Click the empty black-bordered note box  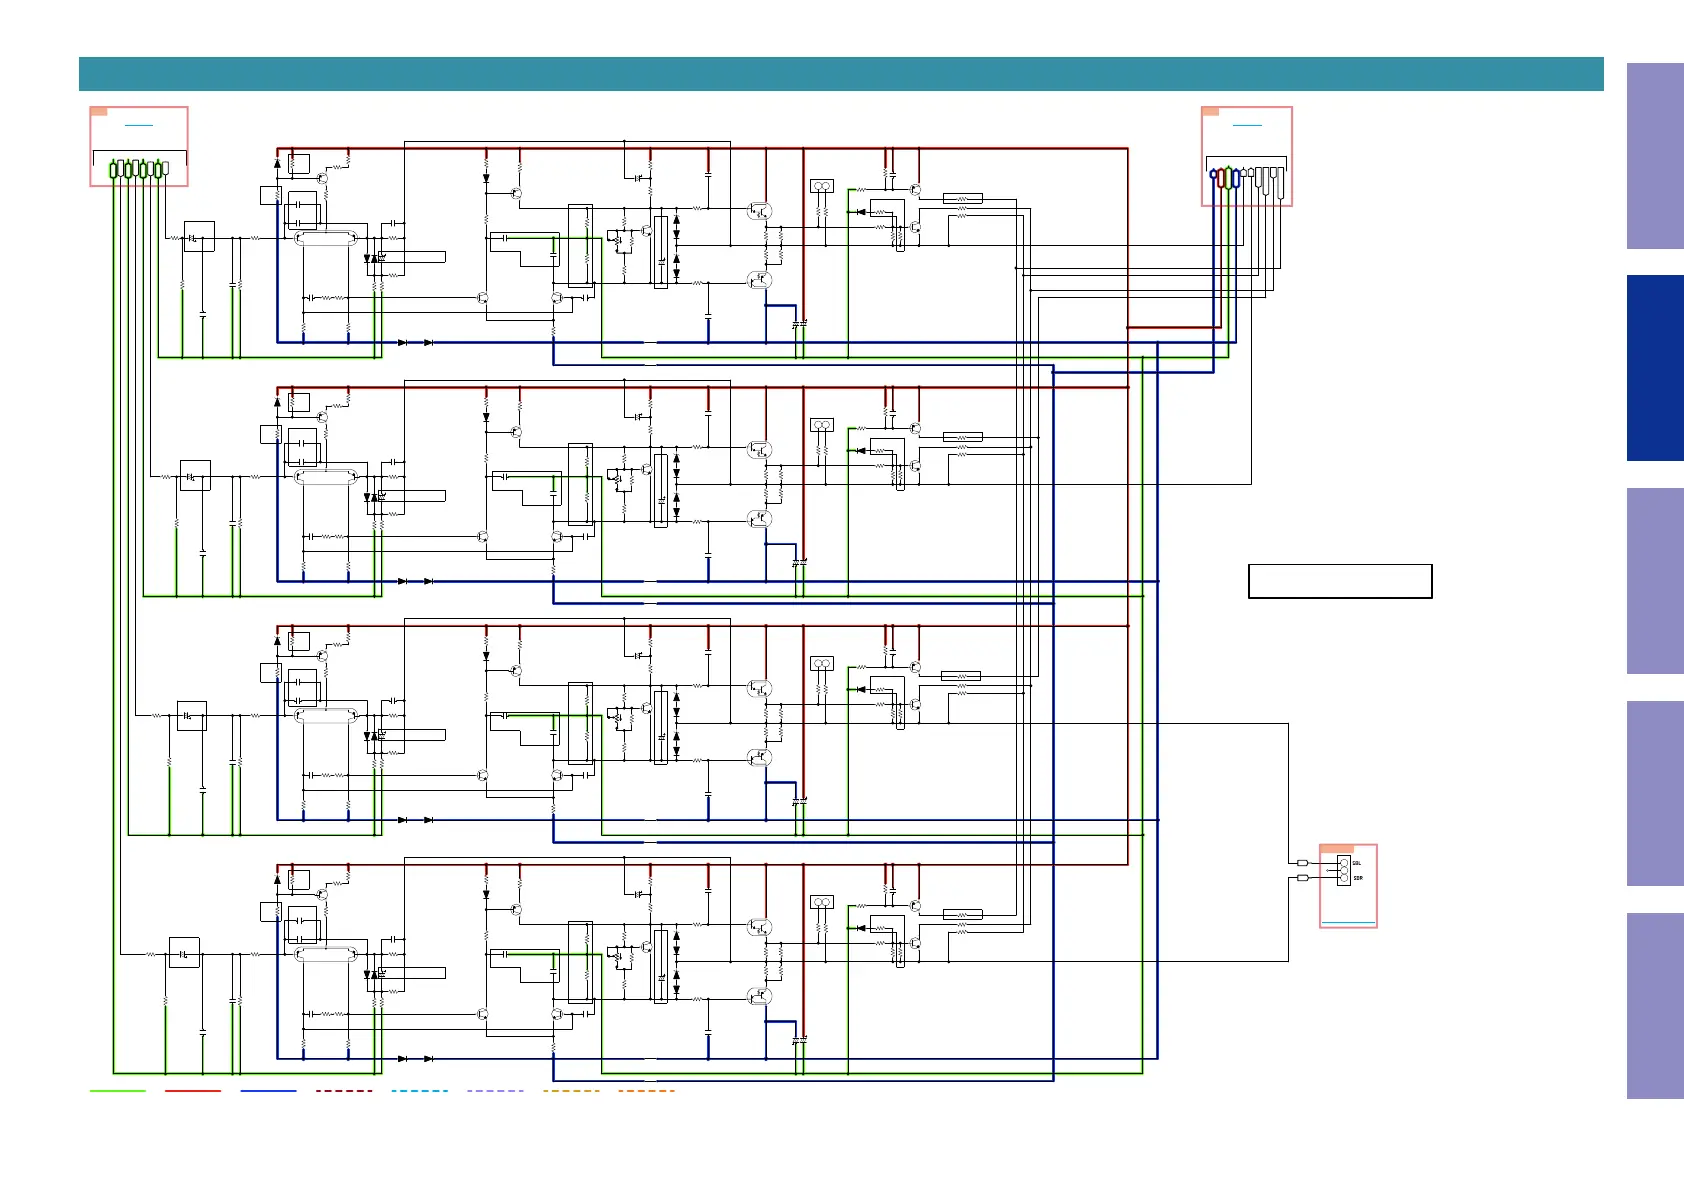click(1340, 581)
